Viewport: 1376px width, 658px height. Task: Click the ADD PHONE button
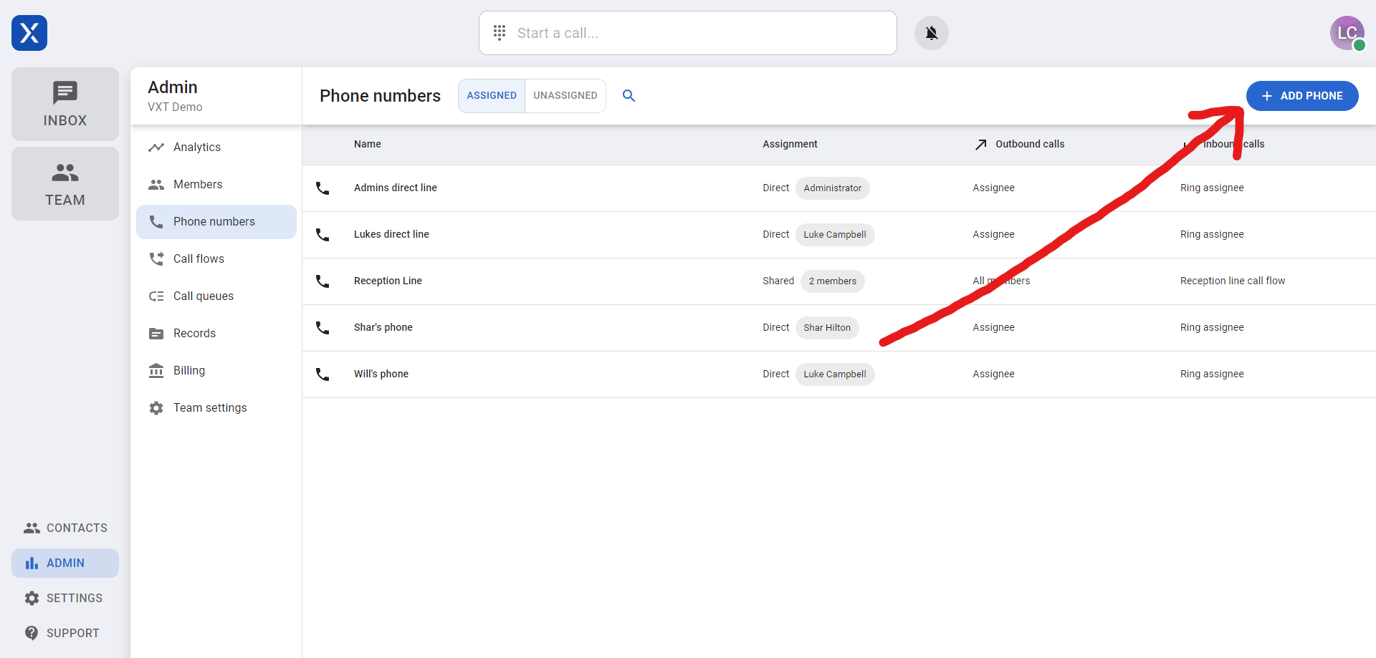pyautogui.click(x=1301, y=95)
